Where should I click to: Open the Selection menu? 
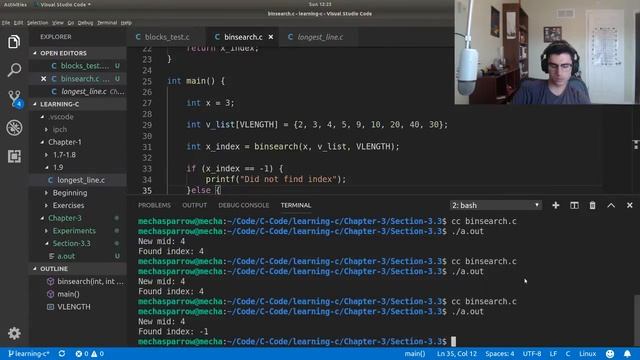point(38,23)
